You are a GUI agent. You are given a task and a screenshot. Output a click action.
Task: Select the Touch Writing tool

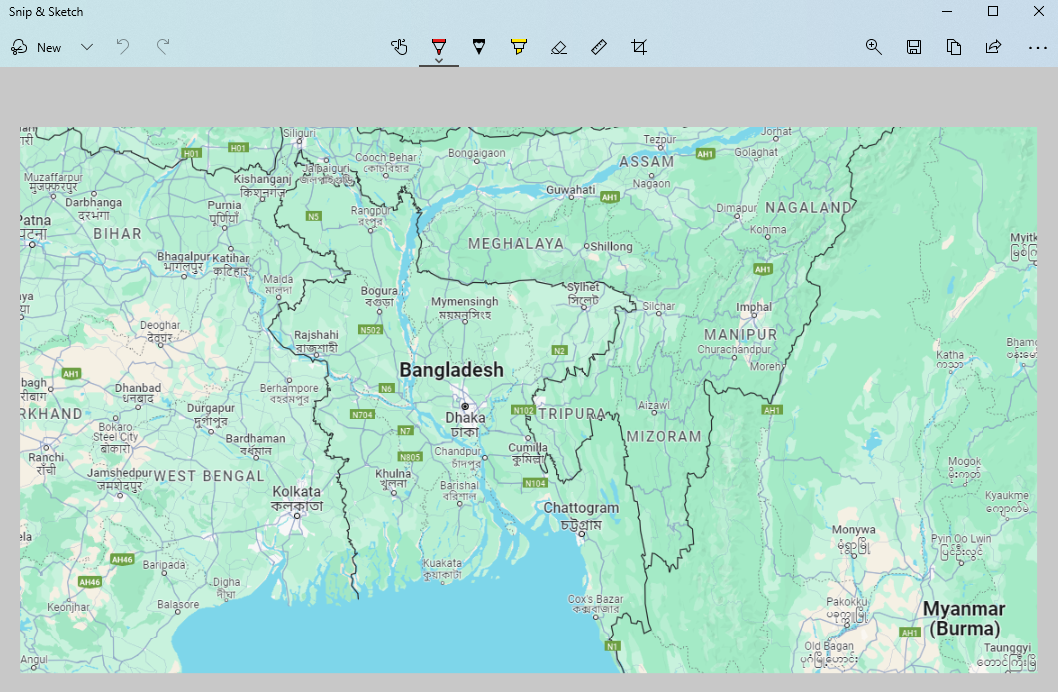pyautogui.click(x=399, y=47)
